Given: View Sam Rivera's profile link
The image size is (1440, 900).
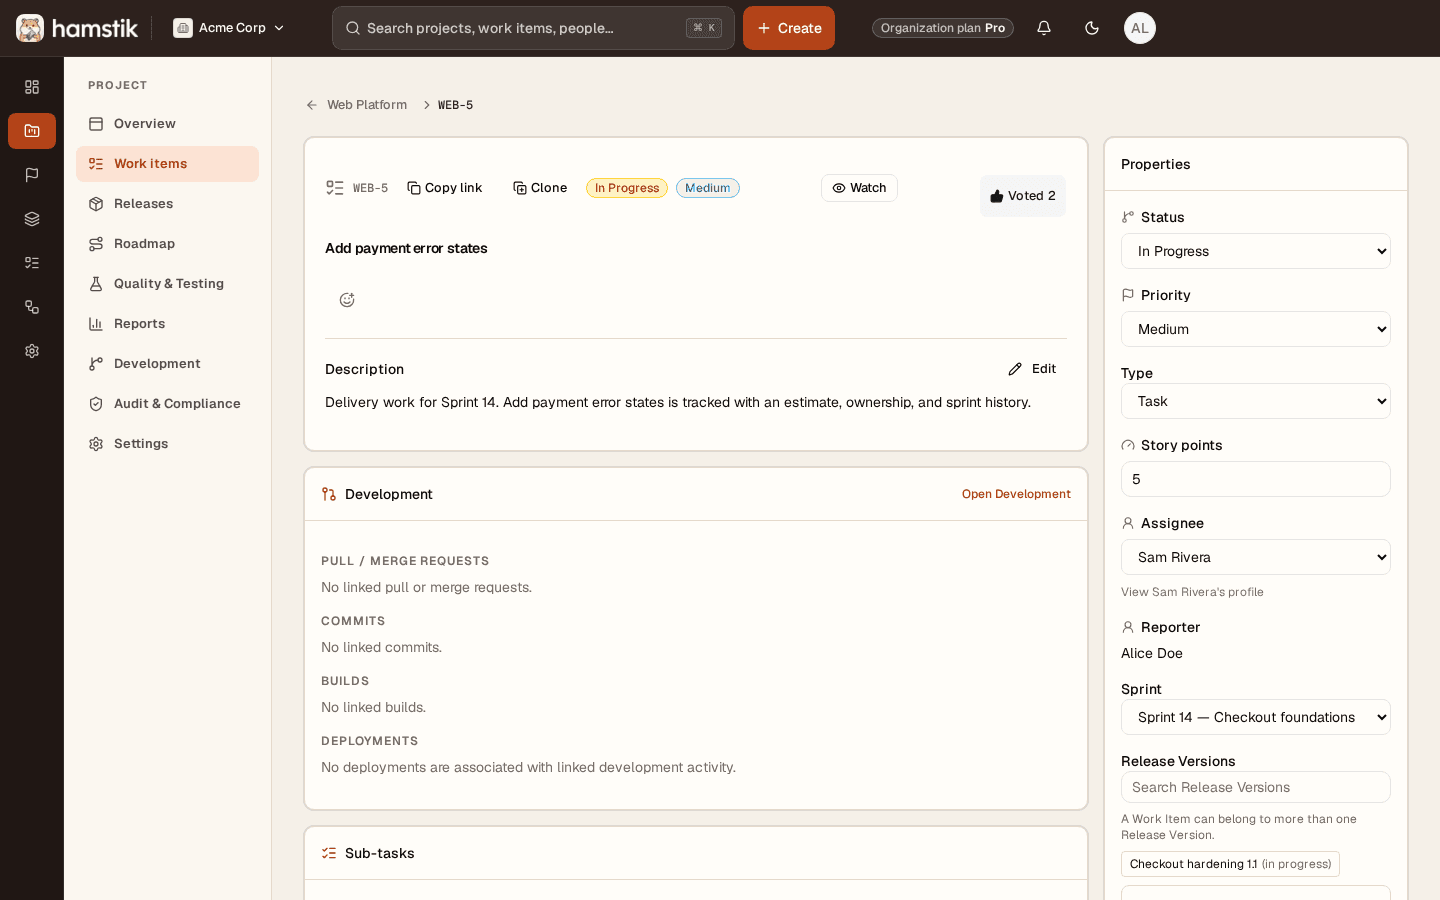Looking at the screenshot, I should [1192, 592].
